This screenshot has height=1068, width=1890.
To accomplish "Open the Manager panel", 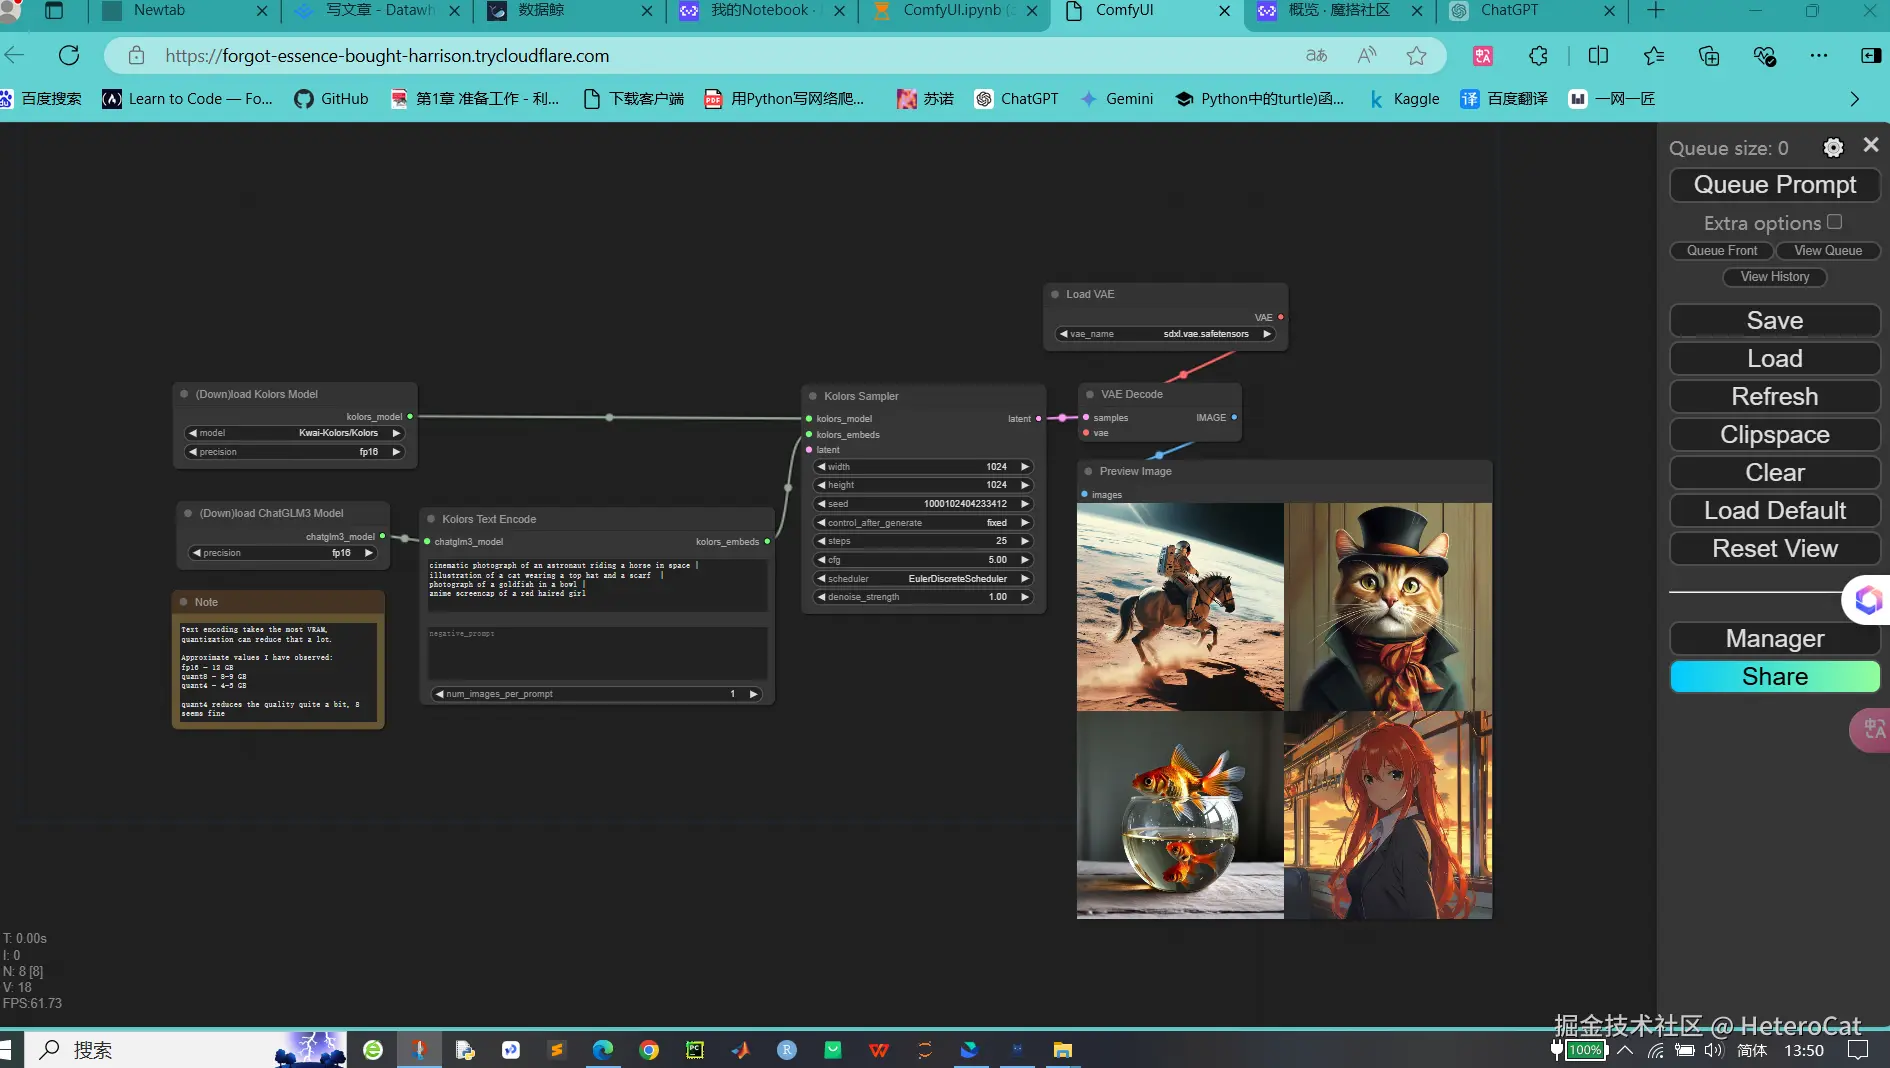I will (x=1774, y=638).
